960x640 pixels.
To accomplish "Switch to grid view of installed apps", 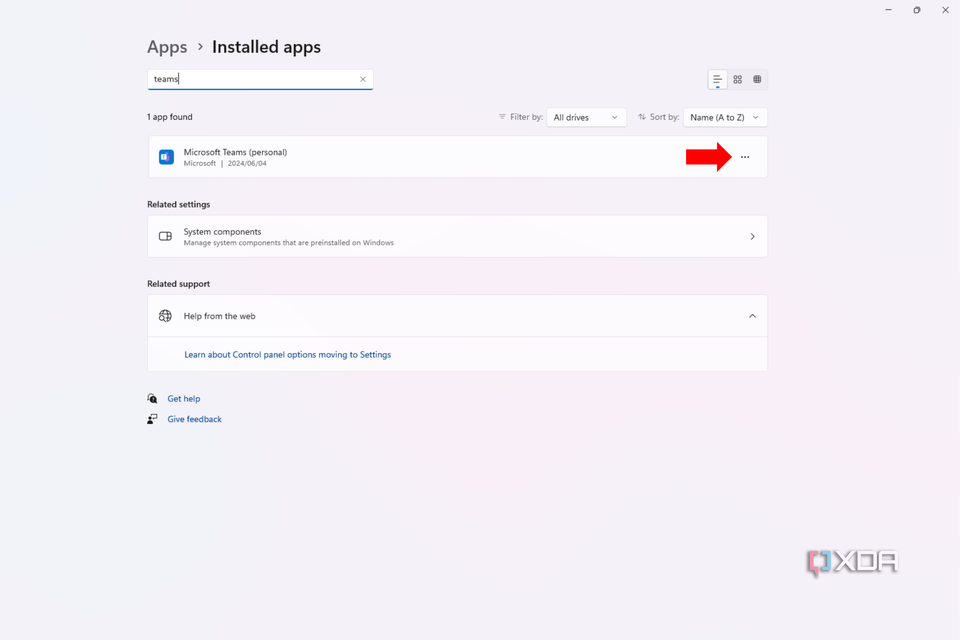I will tap(737, 79).
